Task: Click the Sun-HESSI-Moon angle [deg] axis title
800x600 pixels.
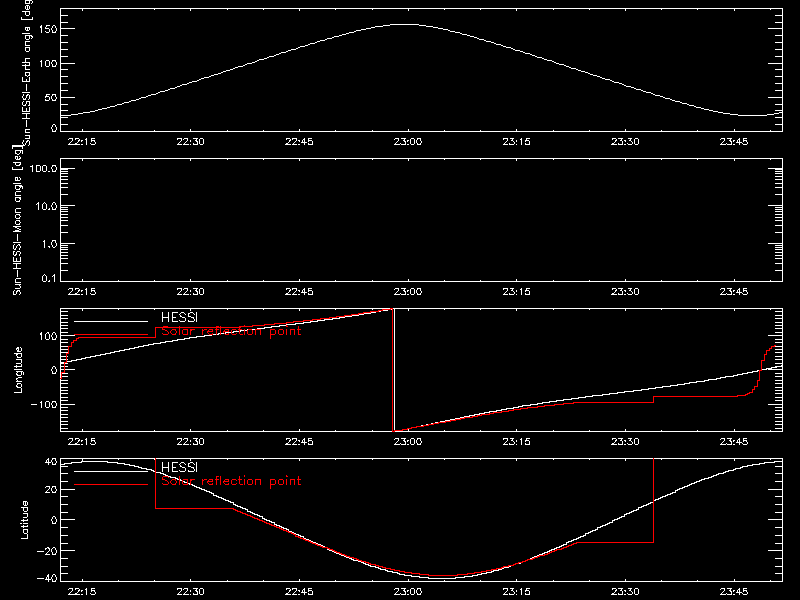Action: (18, 220)
